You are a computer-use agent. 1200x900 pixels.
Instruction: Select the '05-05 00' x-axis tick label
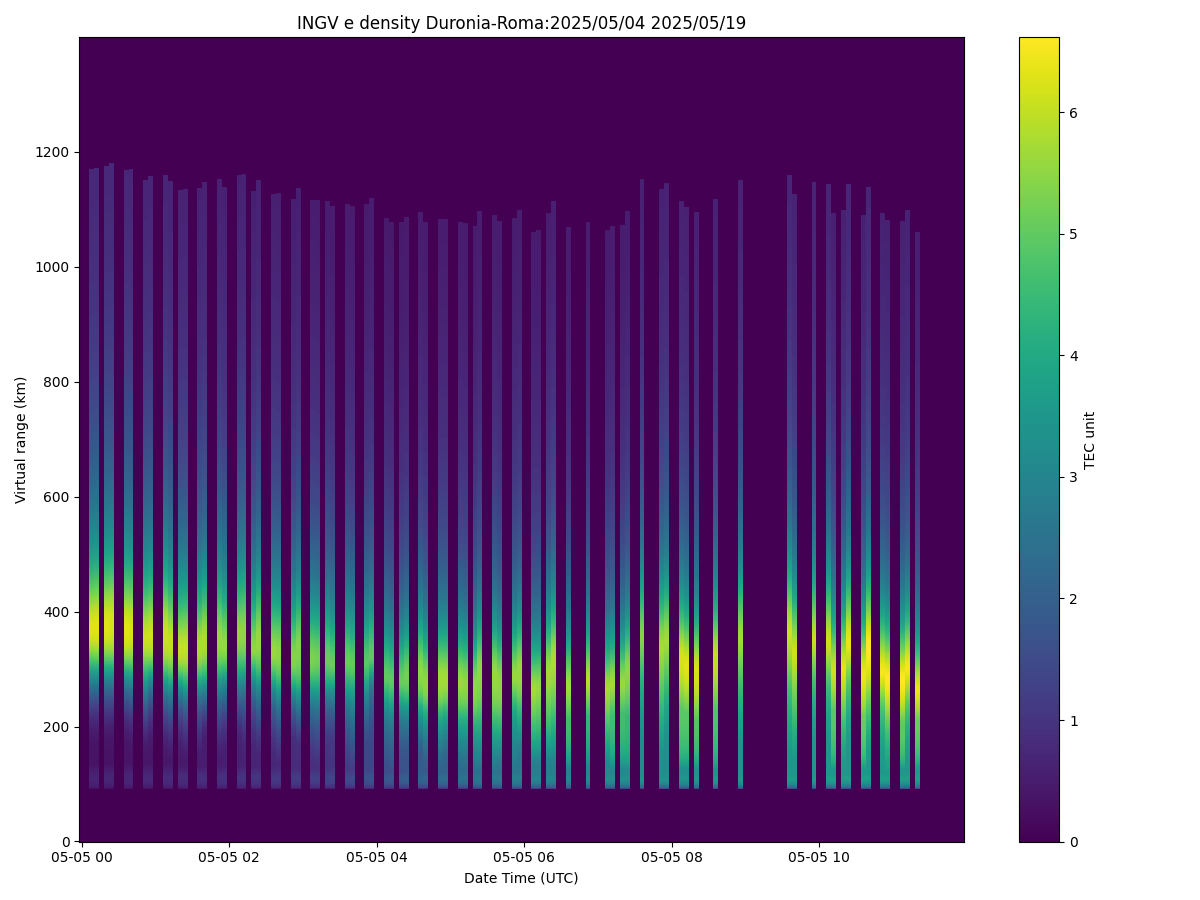click(82, 857)
